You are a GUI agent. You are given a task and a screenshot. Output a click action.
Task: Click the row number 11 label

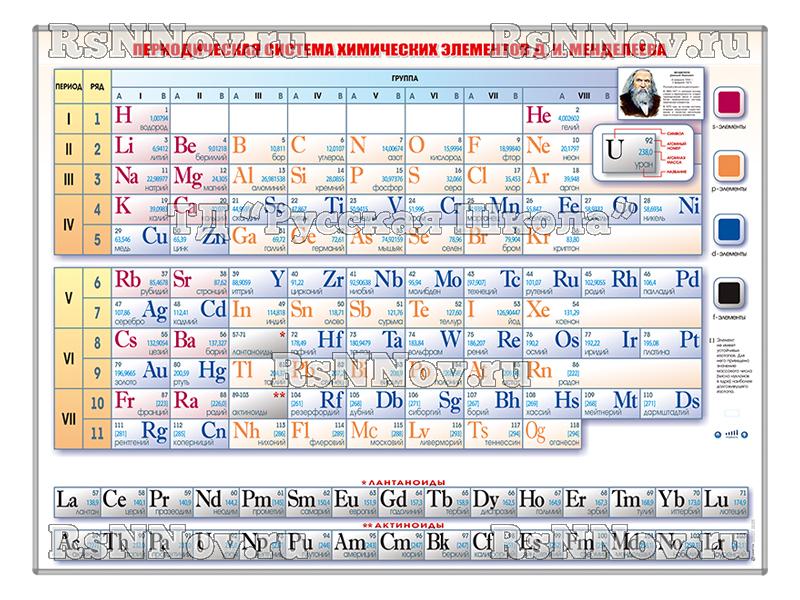click(97, 434)
